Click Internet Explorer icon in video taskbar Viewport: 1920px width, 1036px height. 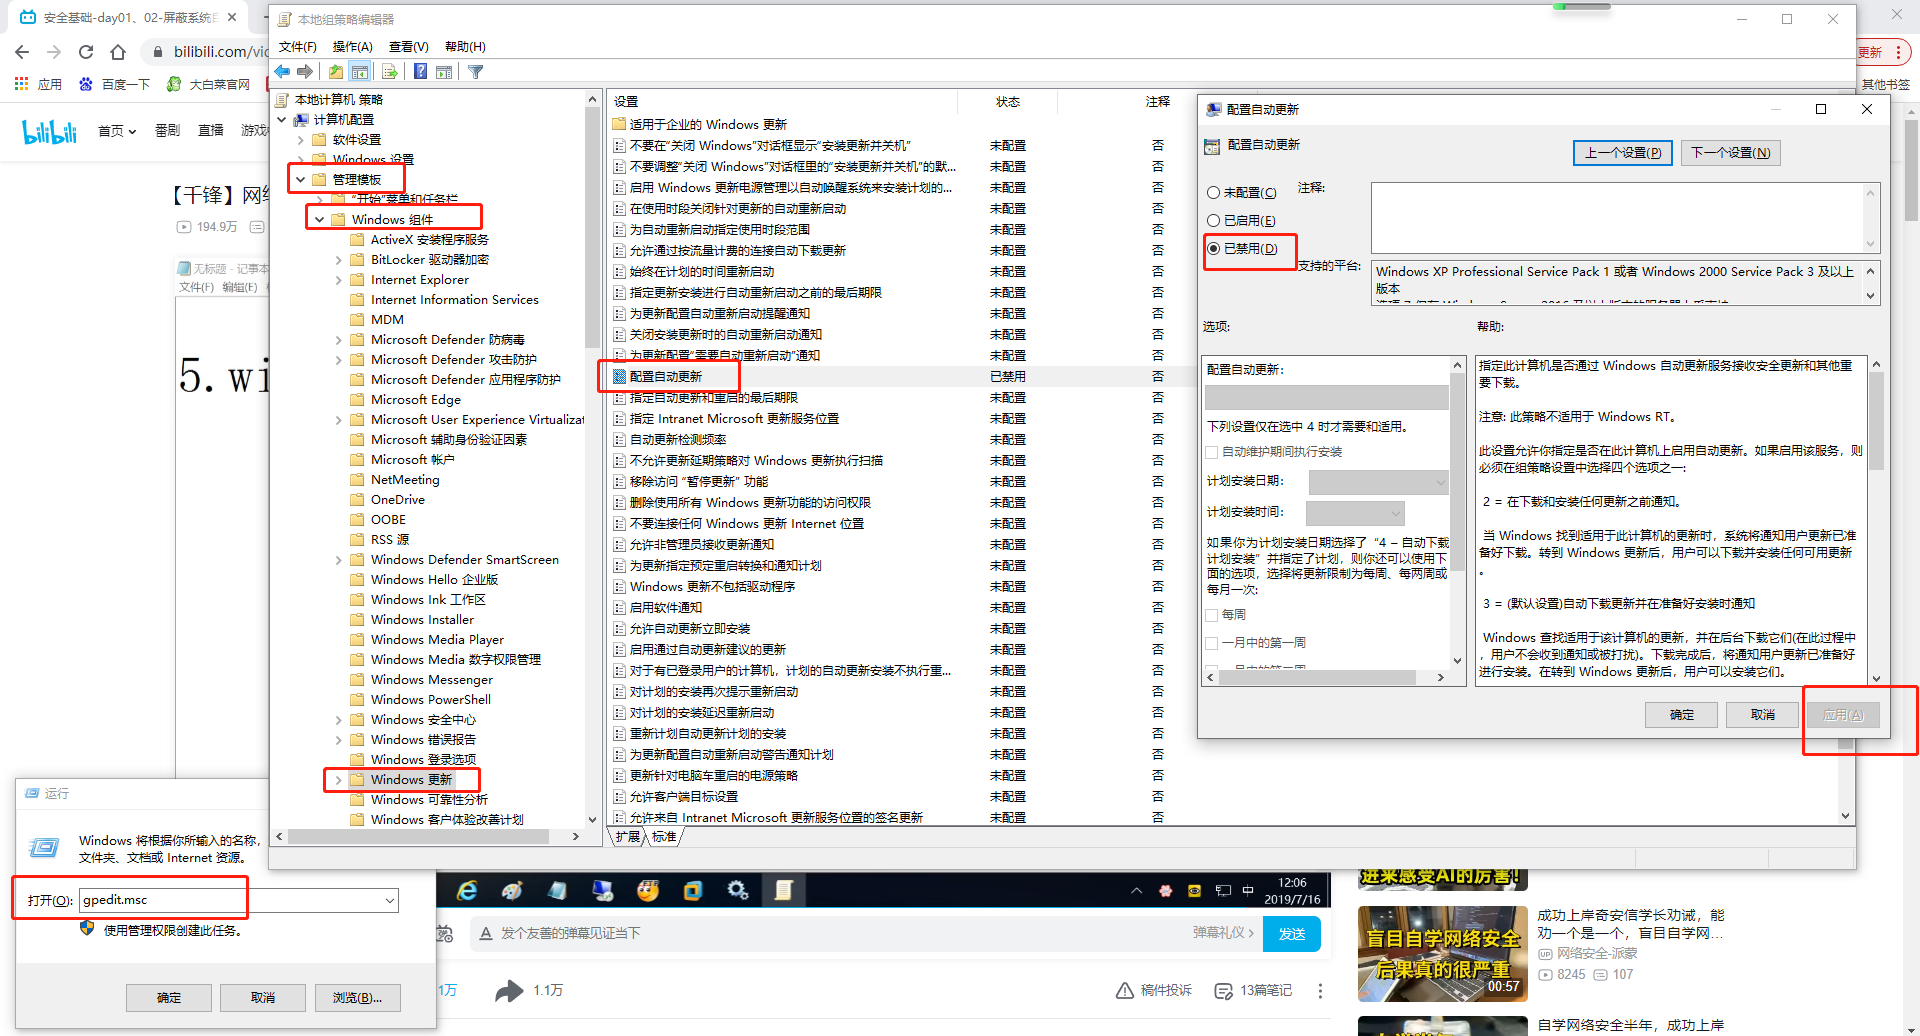pos(467,890)
